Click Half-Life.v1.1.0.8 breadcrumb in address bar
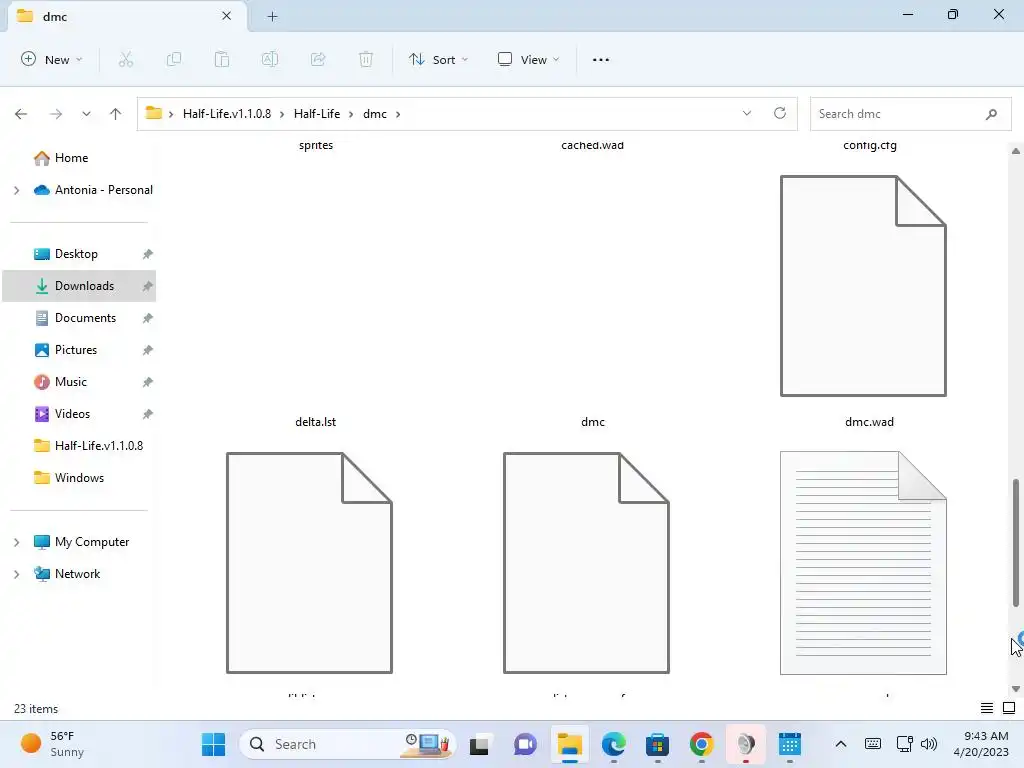This screenshot has width=1024, height=768. 227,114
